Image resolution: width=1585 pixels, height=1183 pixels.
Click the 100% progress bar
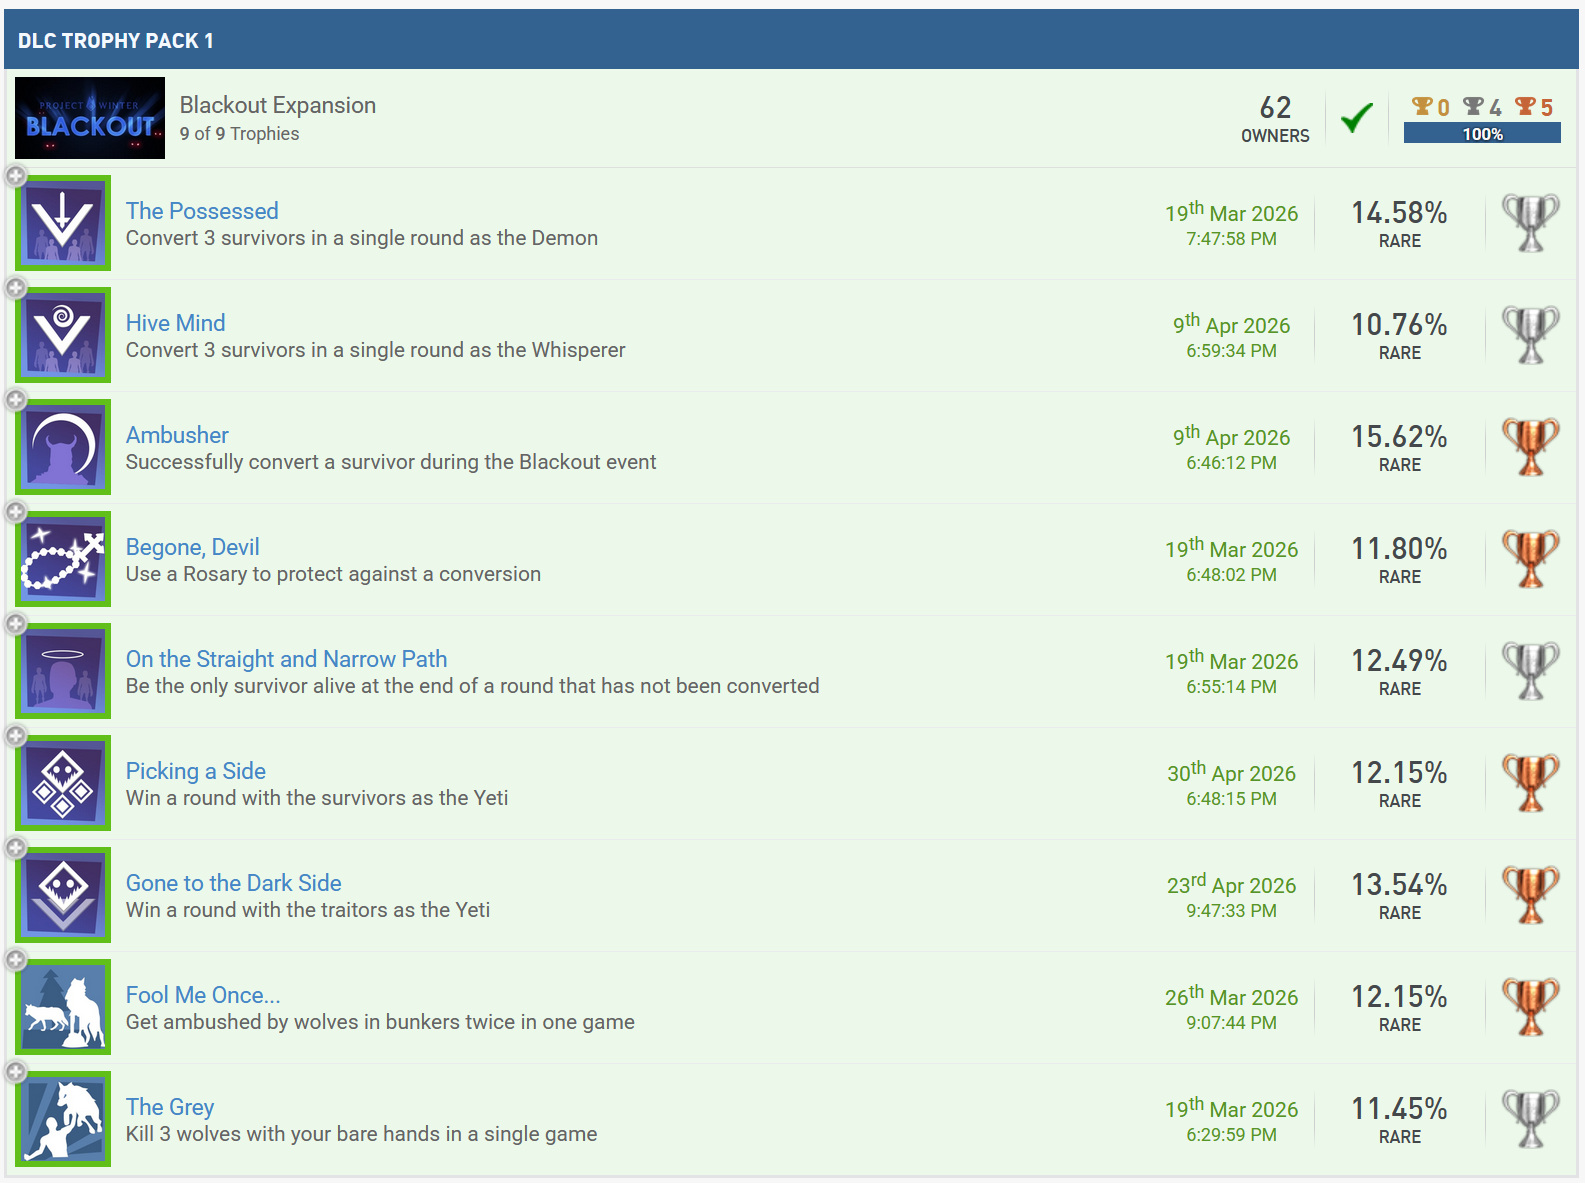[x=1482, y=134]
